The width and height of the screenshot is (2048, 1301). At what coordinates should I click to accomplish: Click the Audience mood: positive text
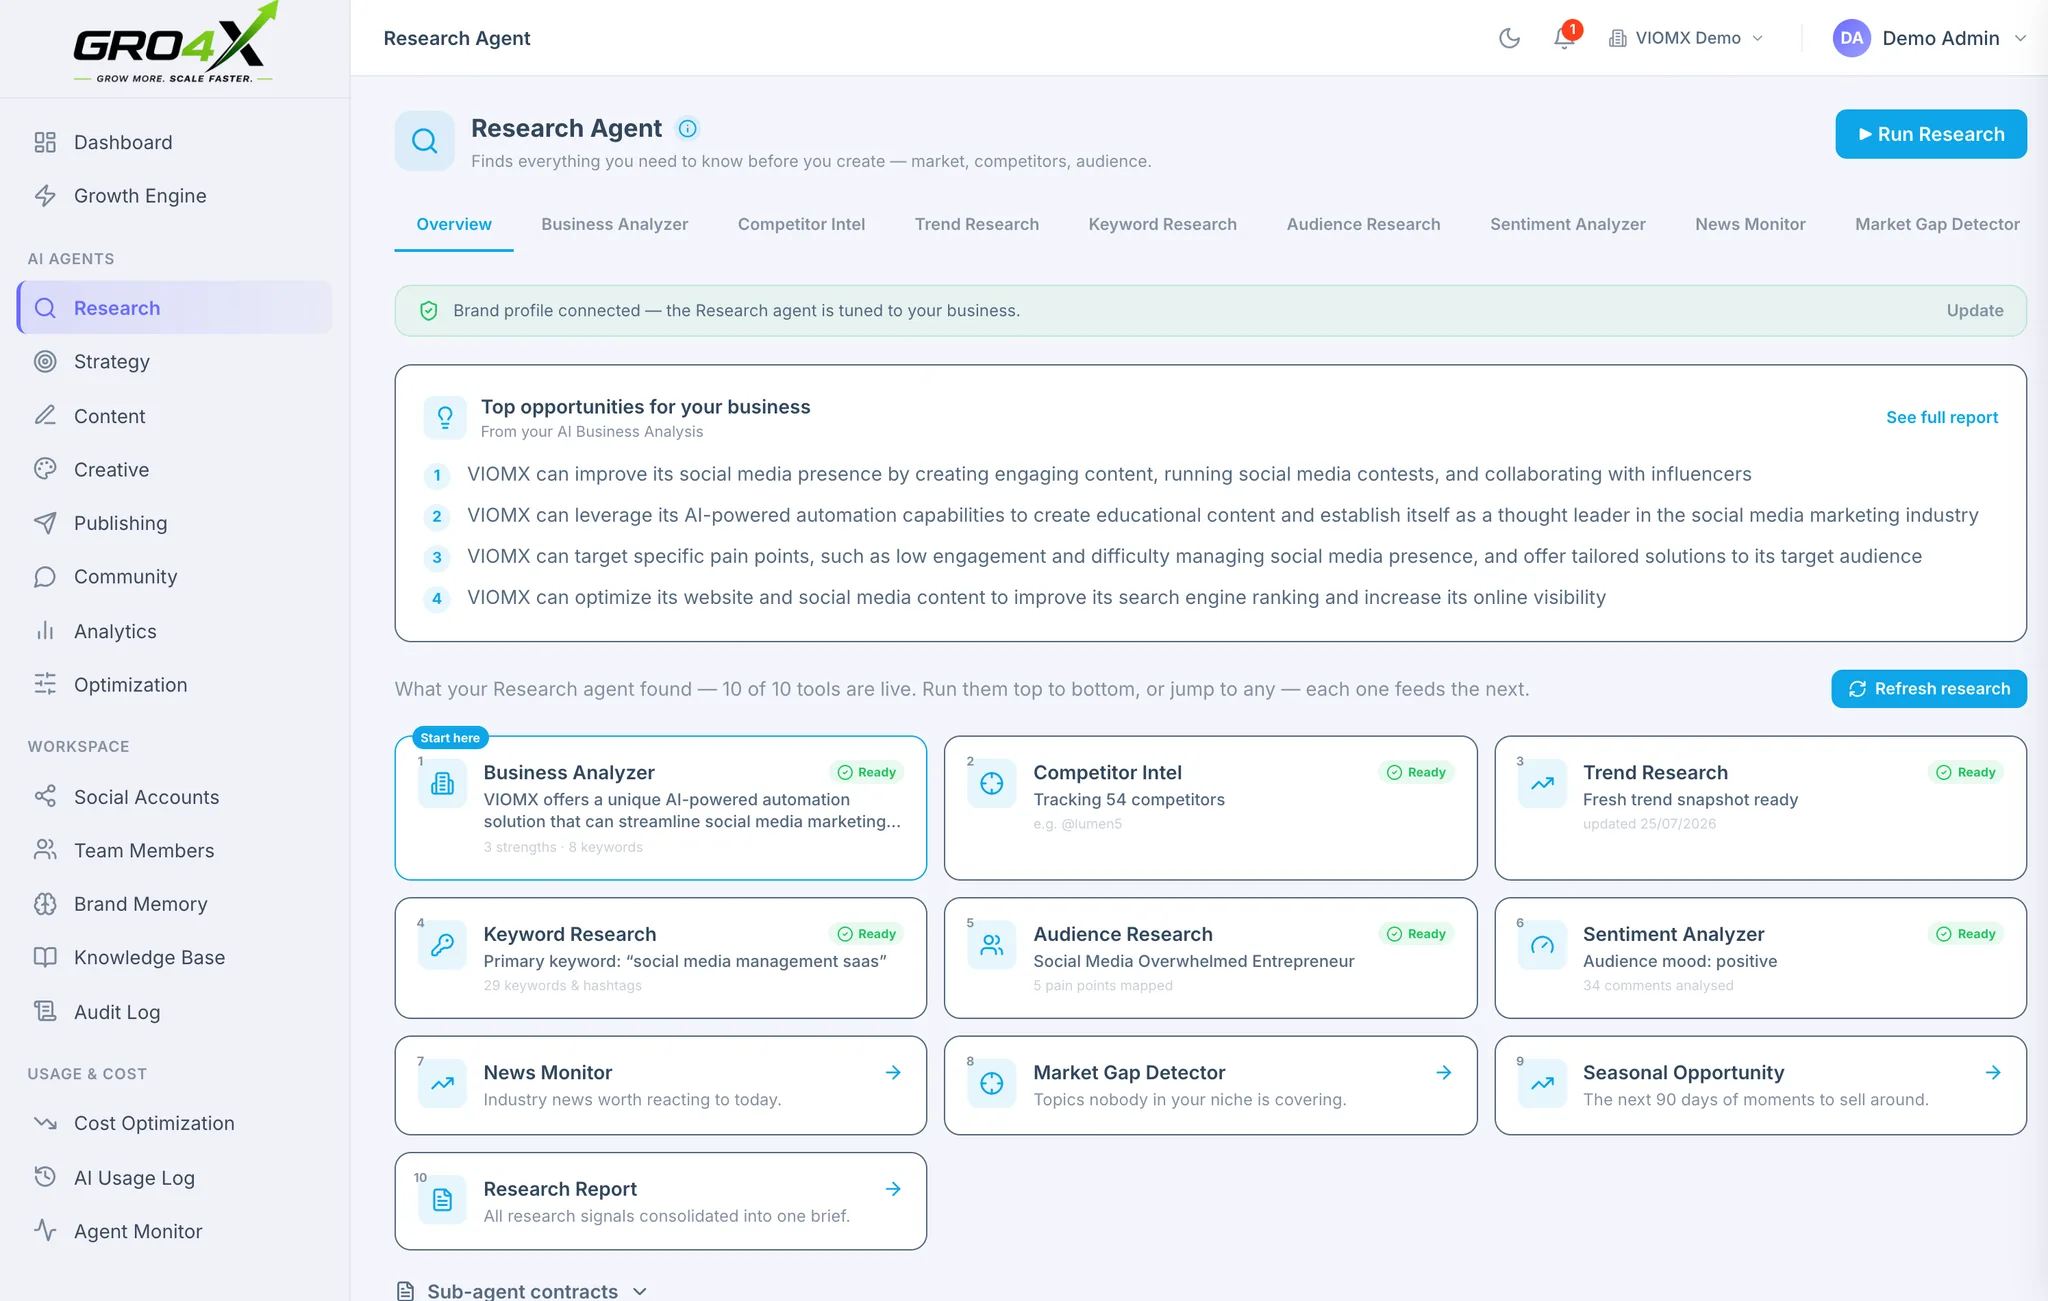click(1680, 961)
